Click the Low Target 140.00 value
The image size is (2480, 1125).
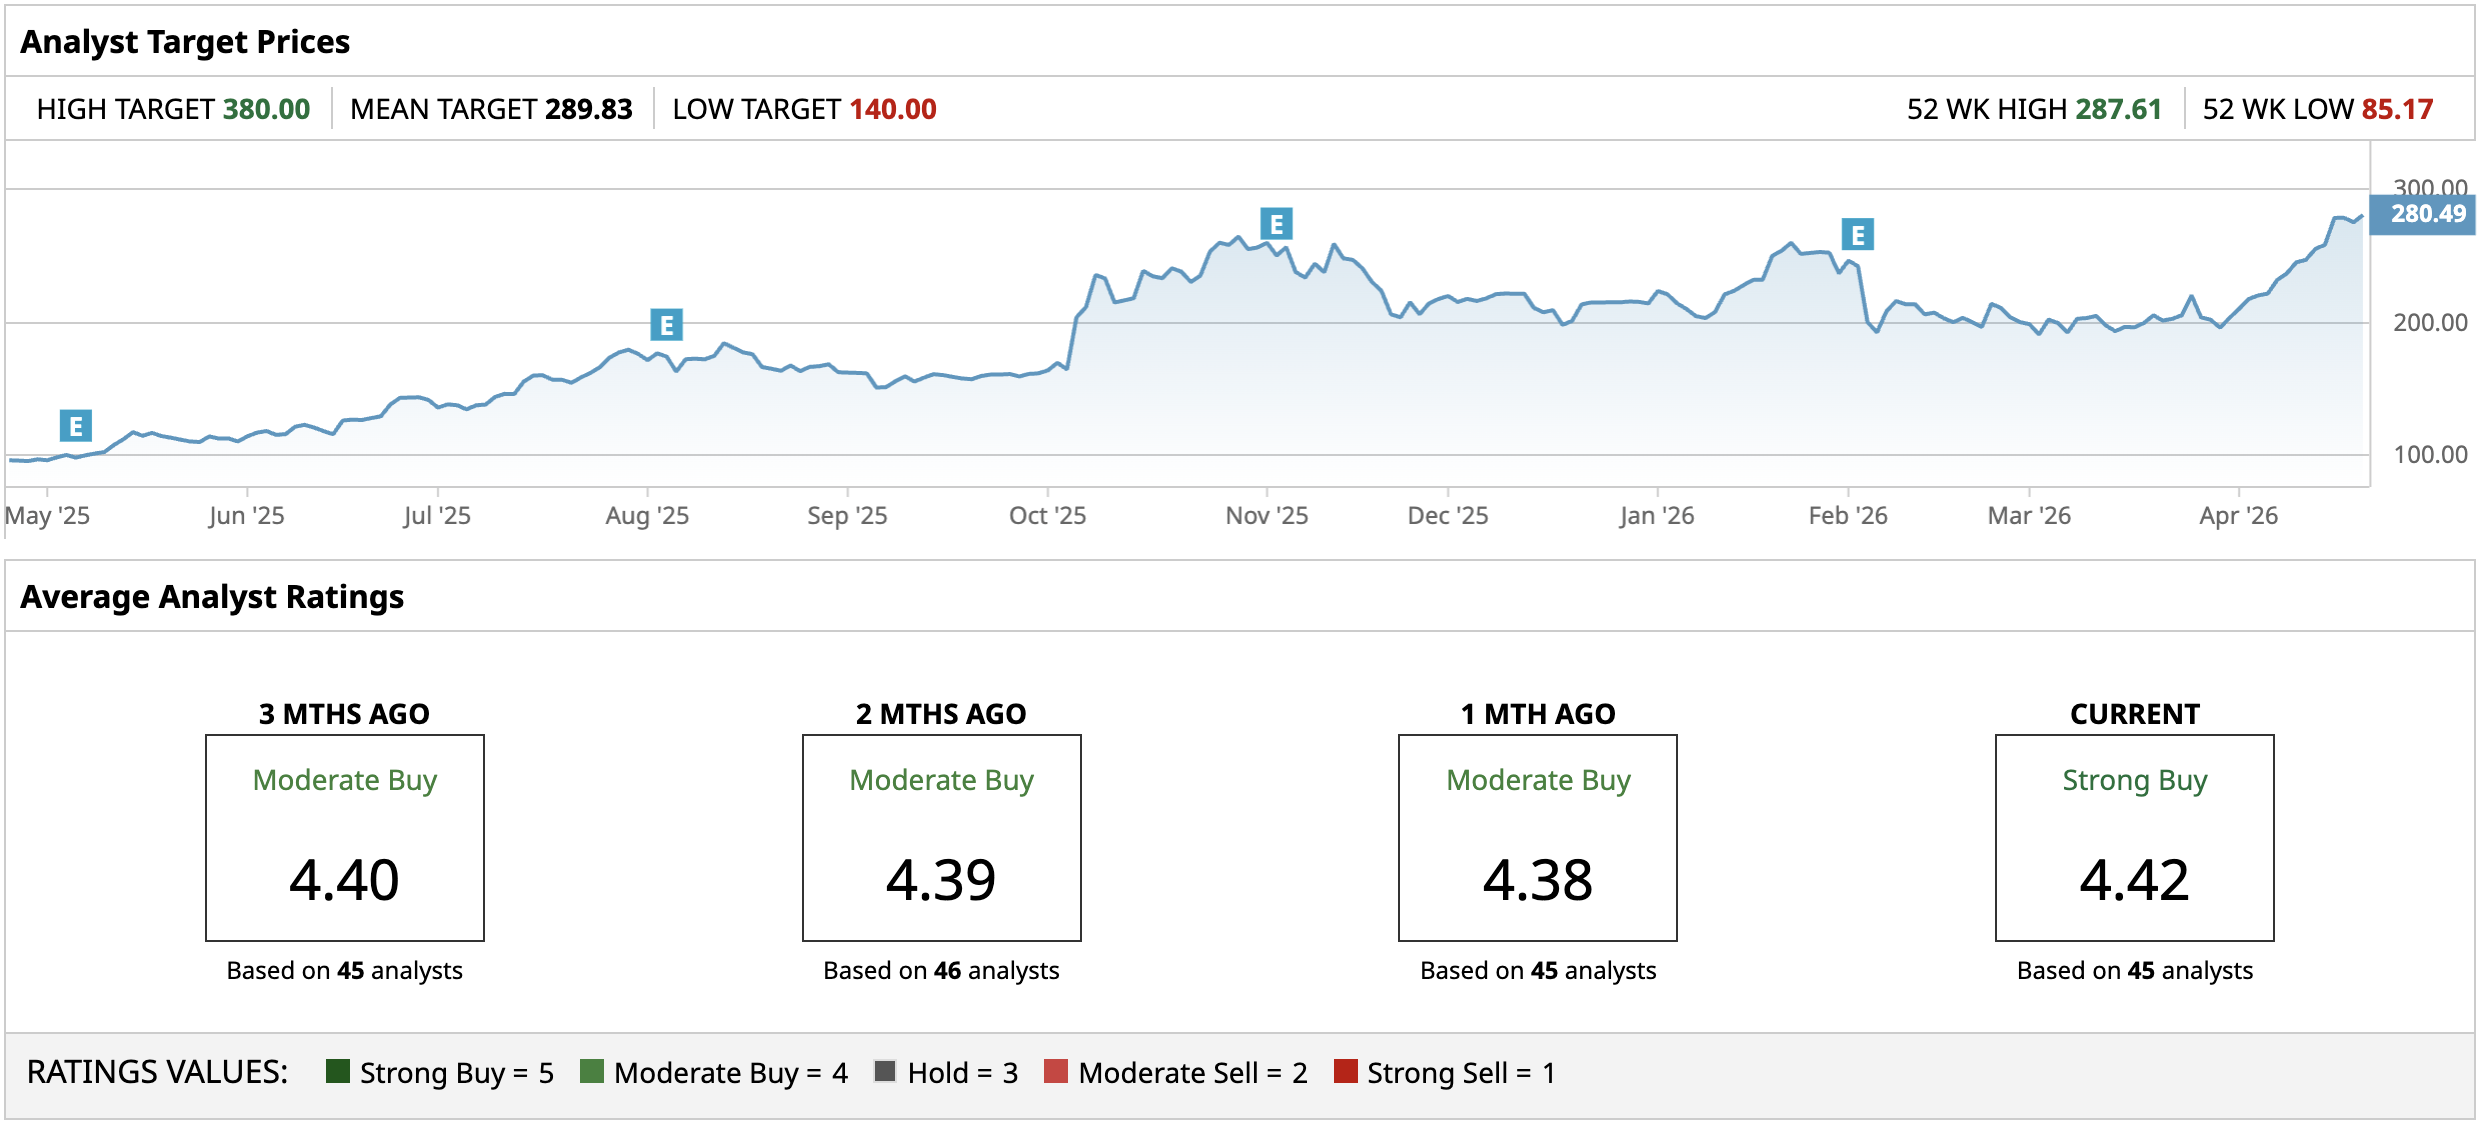[x=892, y=109]
